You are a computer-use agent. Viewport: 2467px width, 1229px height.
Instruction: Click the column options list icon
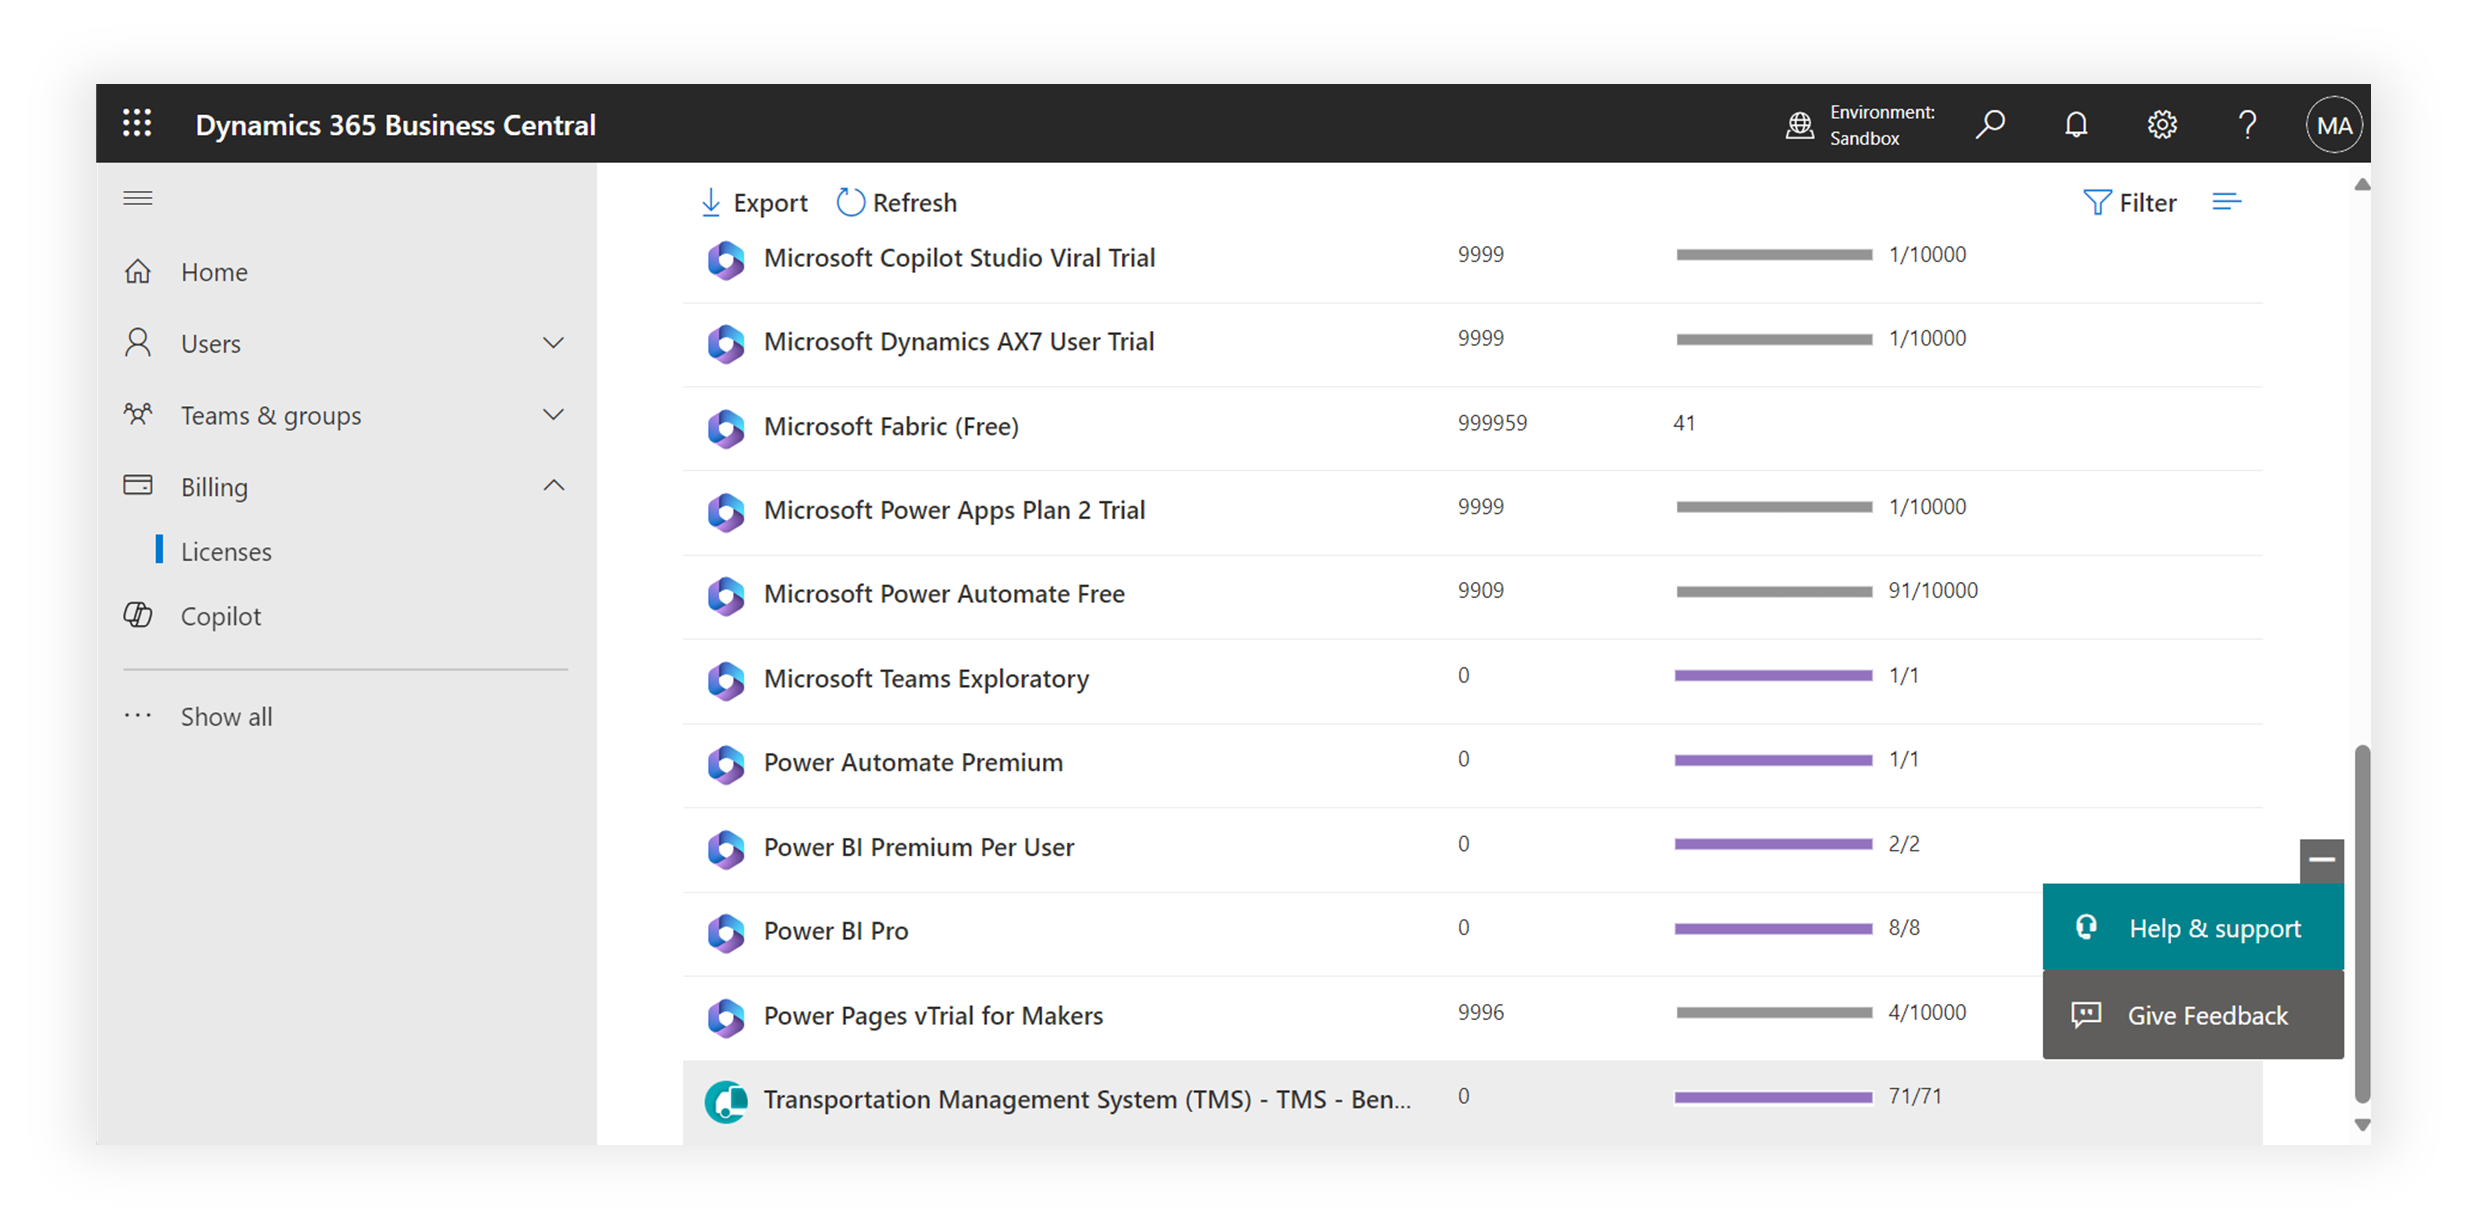pyautogui.click(x=2226, y=202)
